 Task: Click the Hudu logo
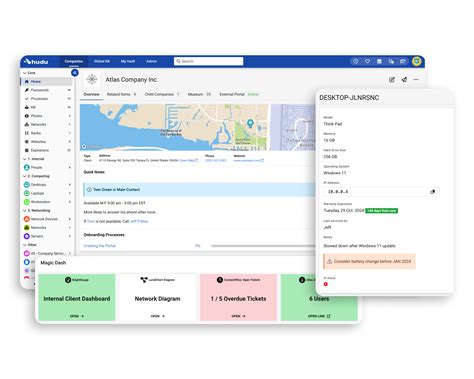(36, 62)
